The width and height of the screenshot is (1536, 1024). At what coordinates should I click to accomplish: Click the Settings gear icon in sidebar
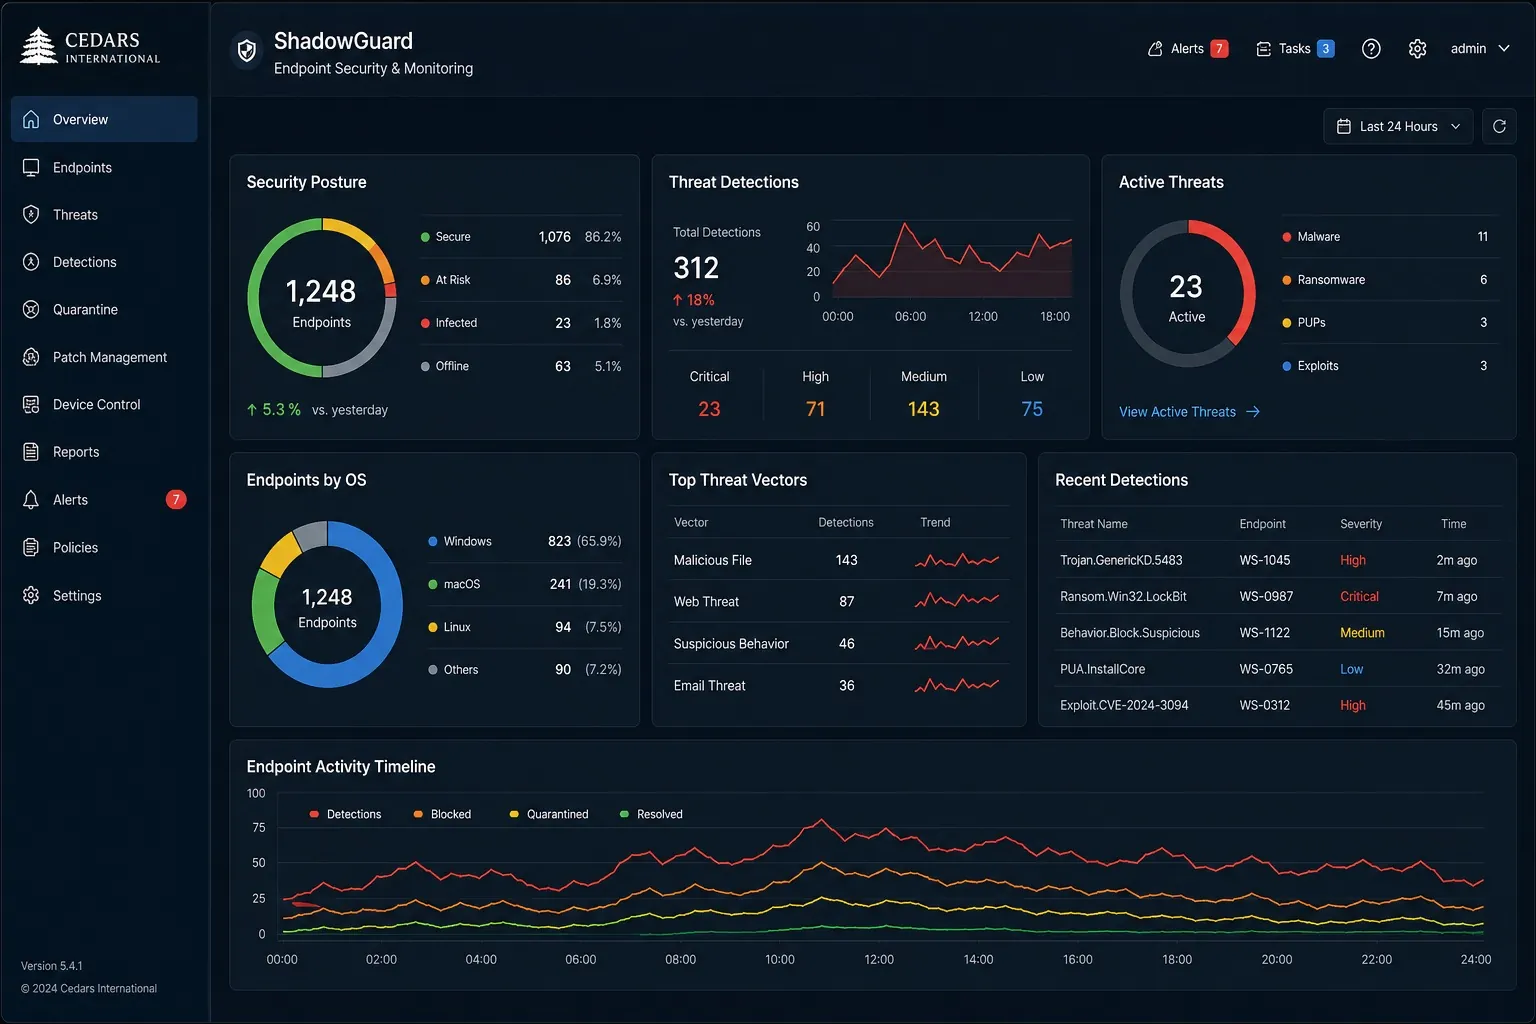pos(31,595)
